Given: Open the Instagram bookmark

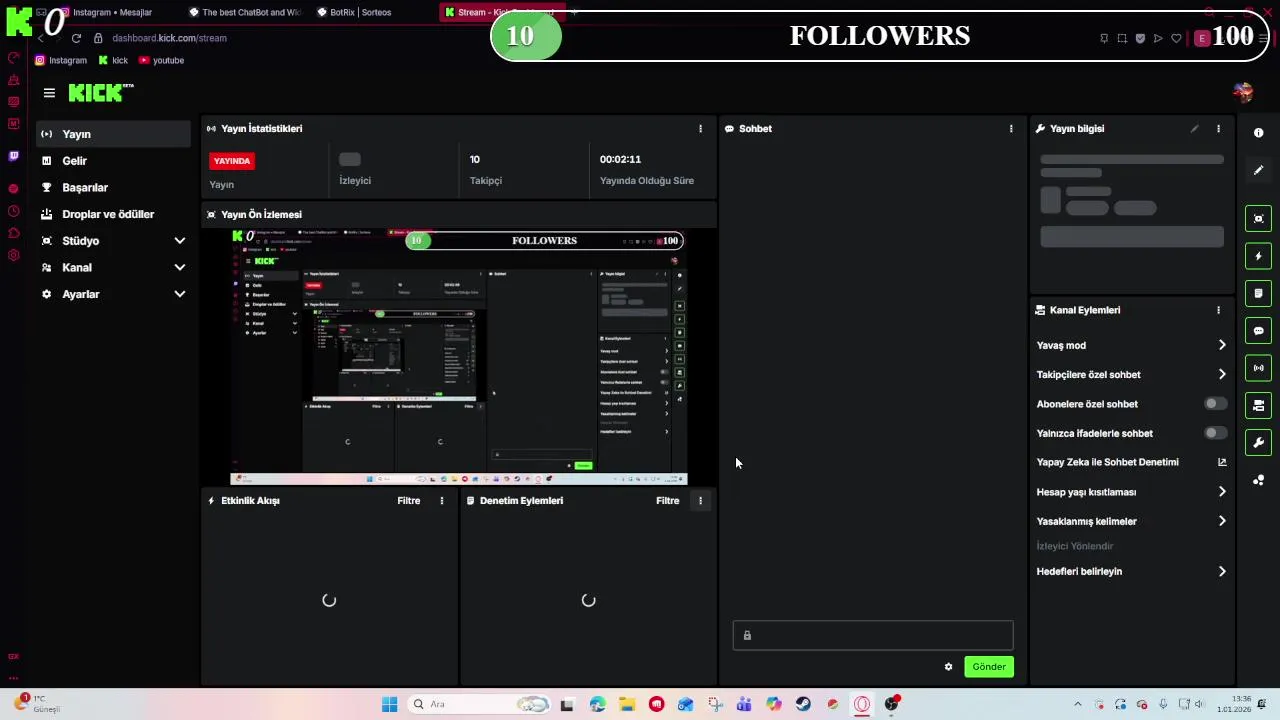Looking at the screenshot, I should coord(61,60).
